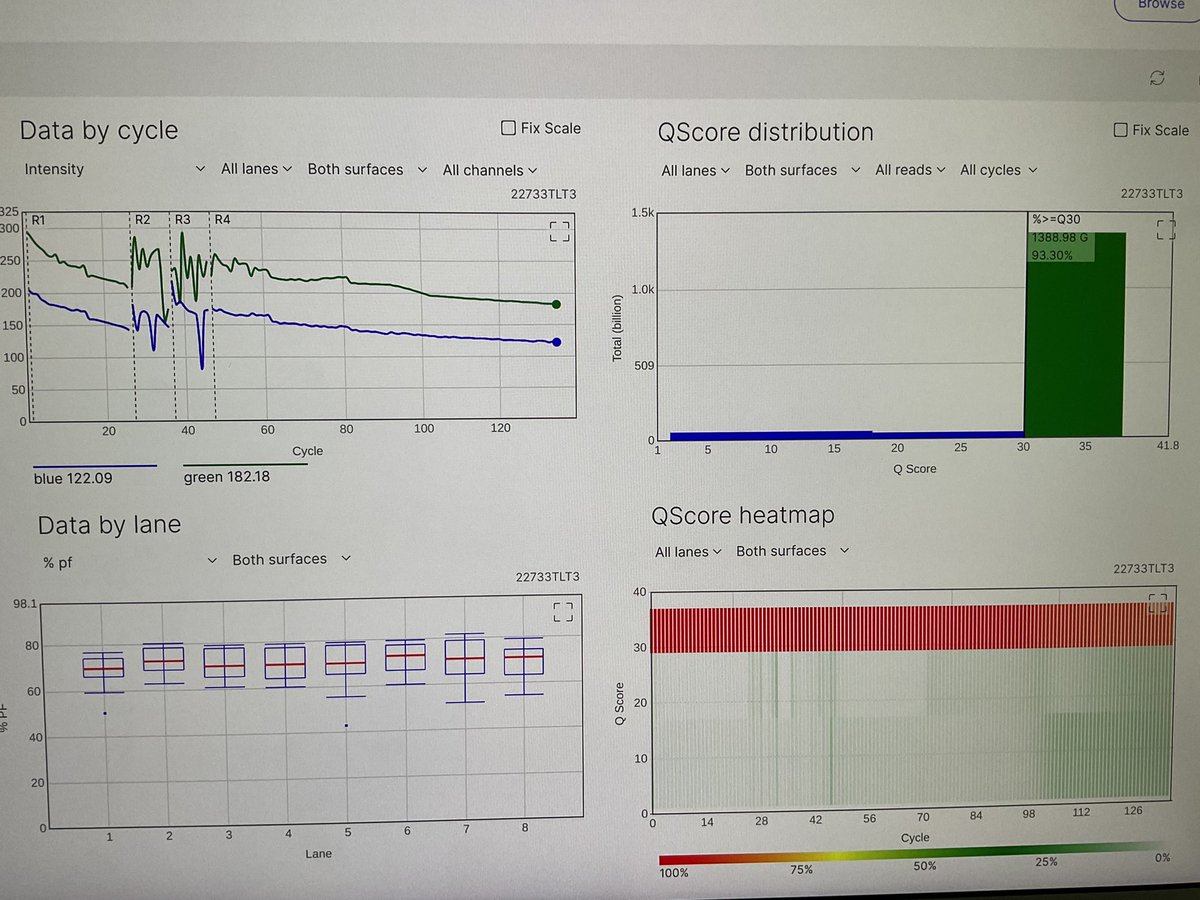Open the All channels dropdown

[490, 170]
